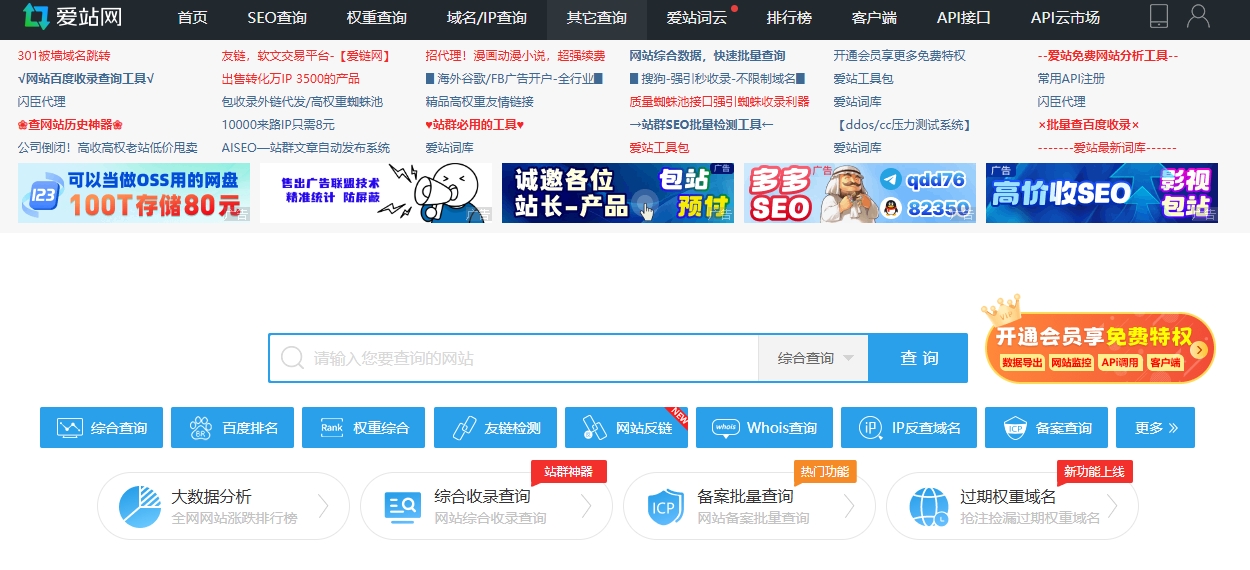Open 公司倒闭！高收高权老站低价甩卖 link
Viewport: 1250px width, 570px height.
(108, 148)
